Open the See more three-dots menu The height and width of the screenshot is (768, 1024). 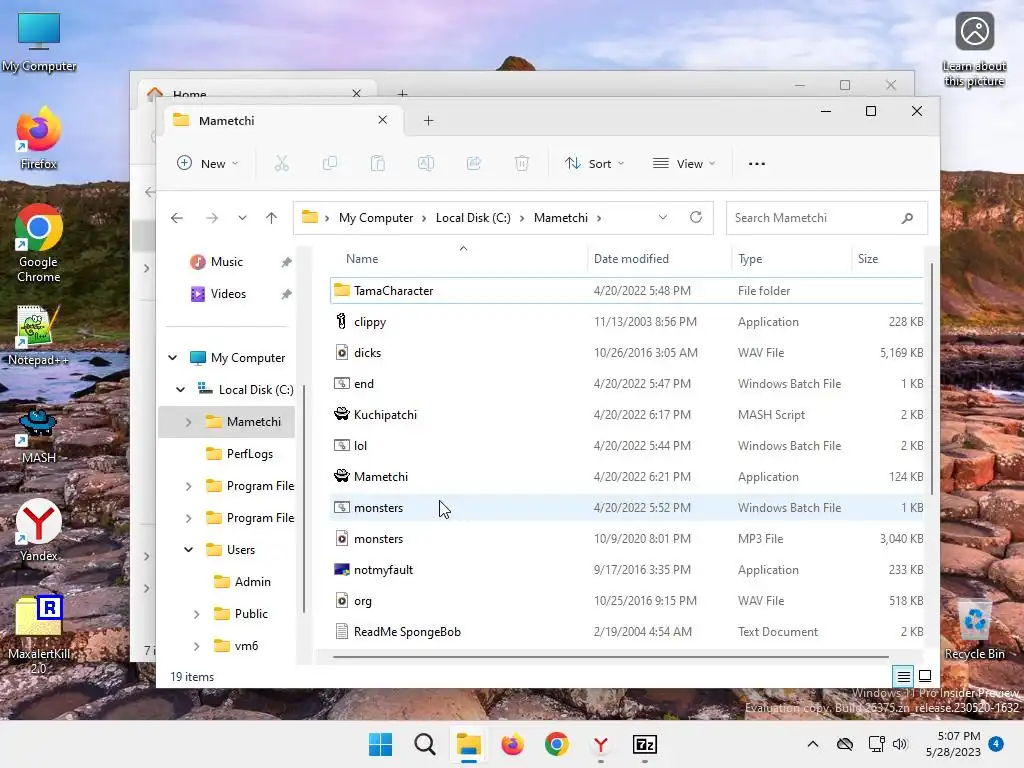pos(757,164)
